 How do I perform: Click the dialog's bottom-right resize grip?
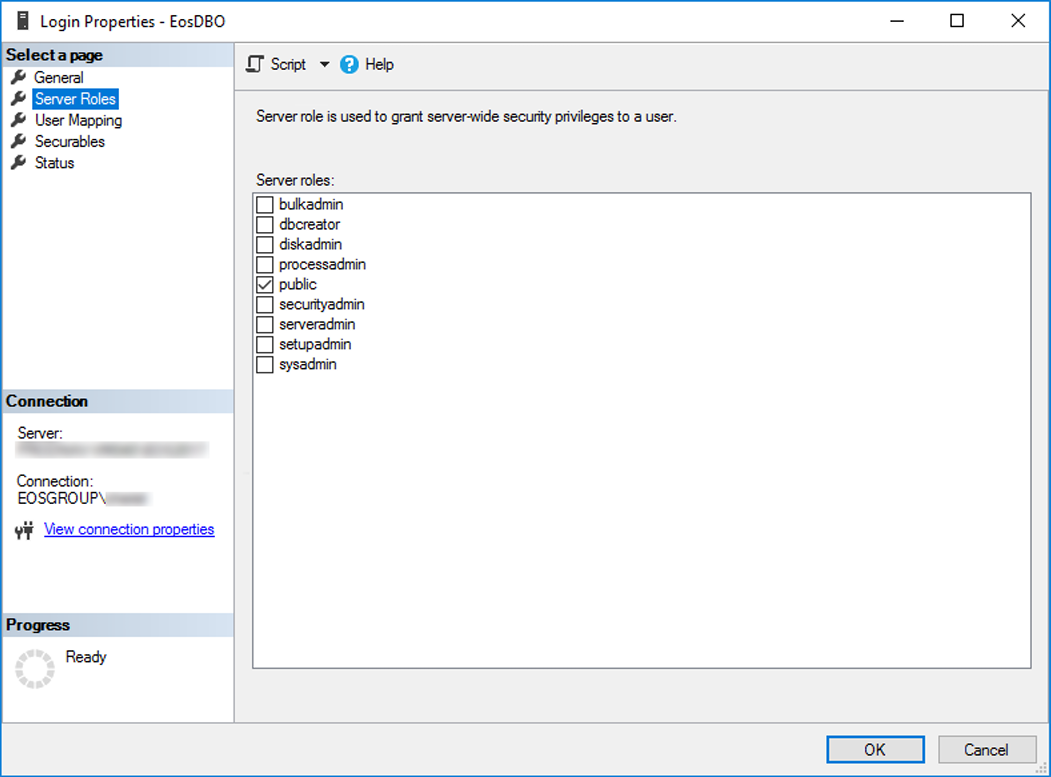point(1042,769)
